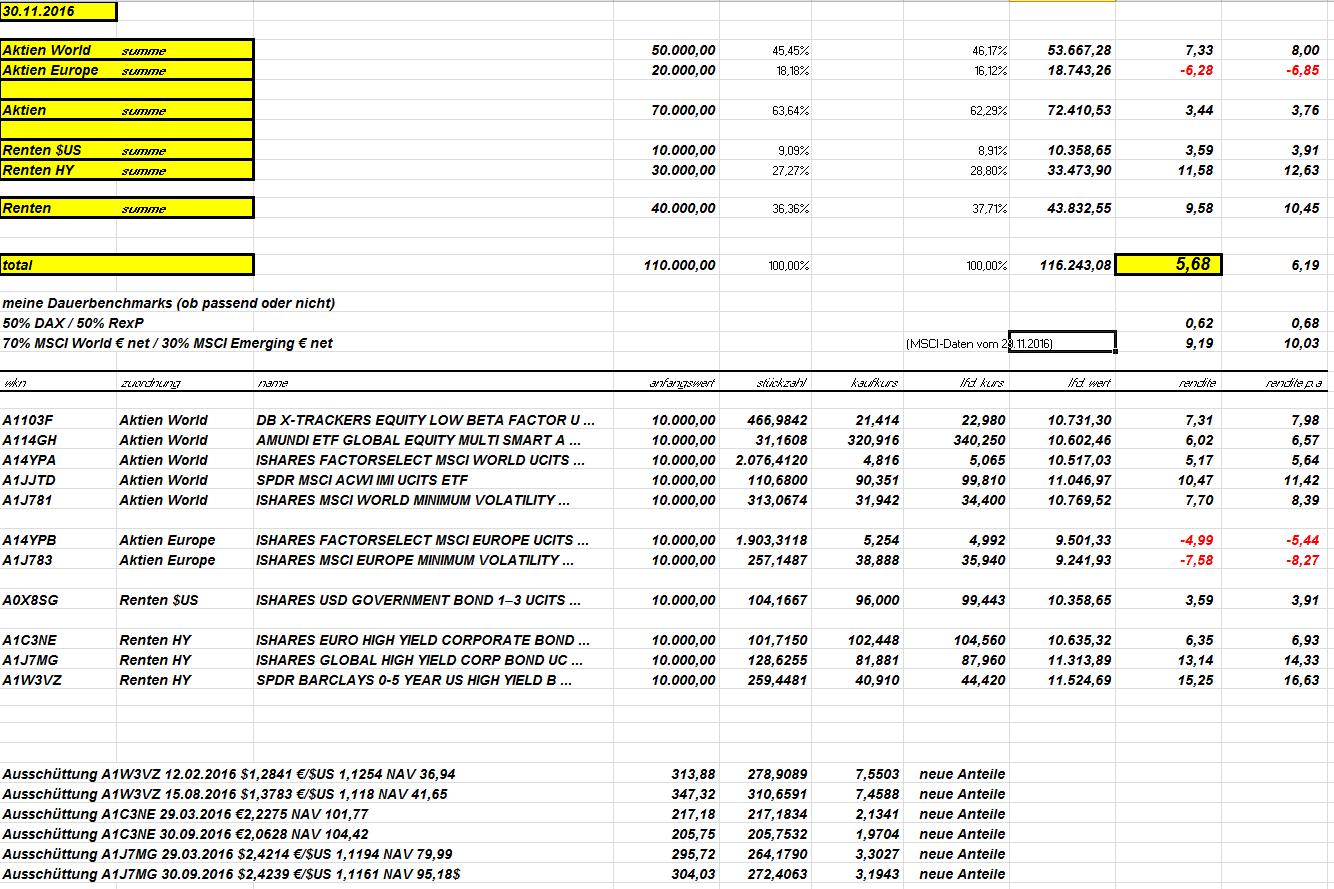1334x889 pixels.
Task: Click the Renten $US zuordnung cell for A0X8SG
Action: [x=159, y=600]
